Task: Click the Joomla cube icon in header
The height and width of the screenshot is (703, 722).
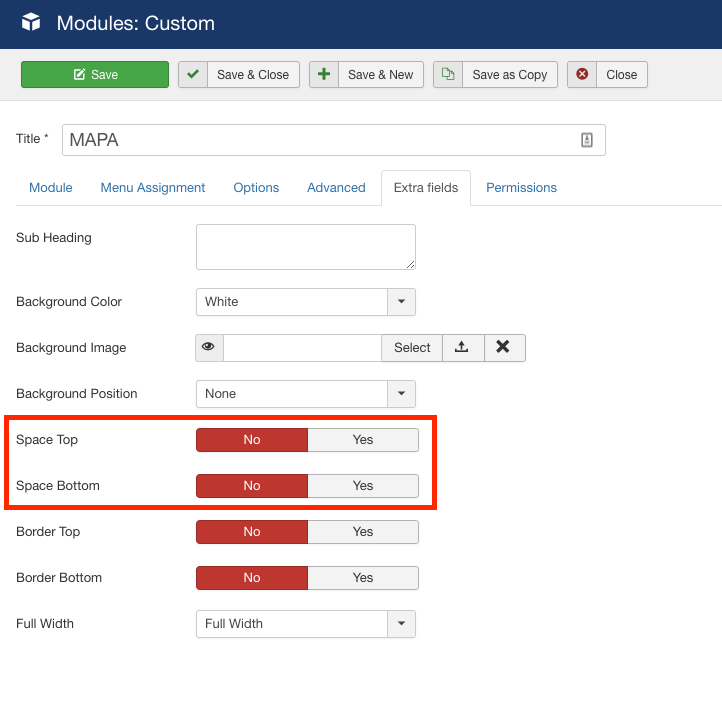Action: click(x=31, y=23)
